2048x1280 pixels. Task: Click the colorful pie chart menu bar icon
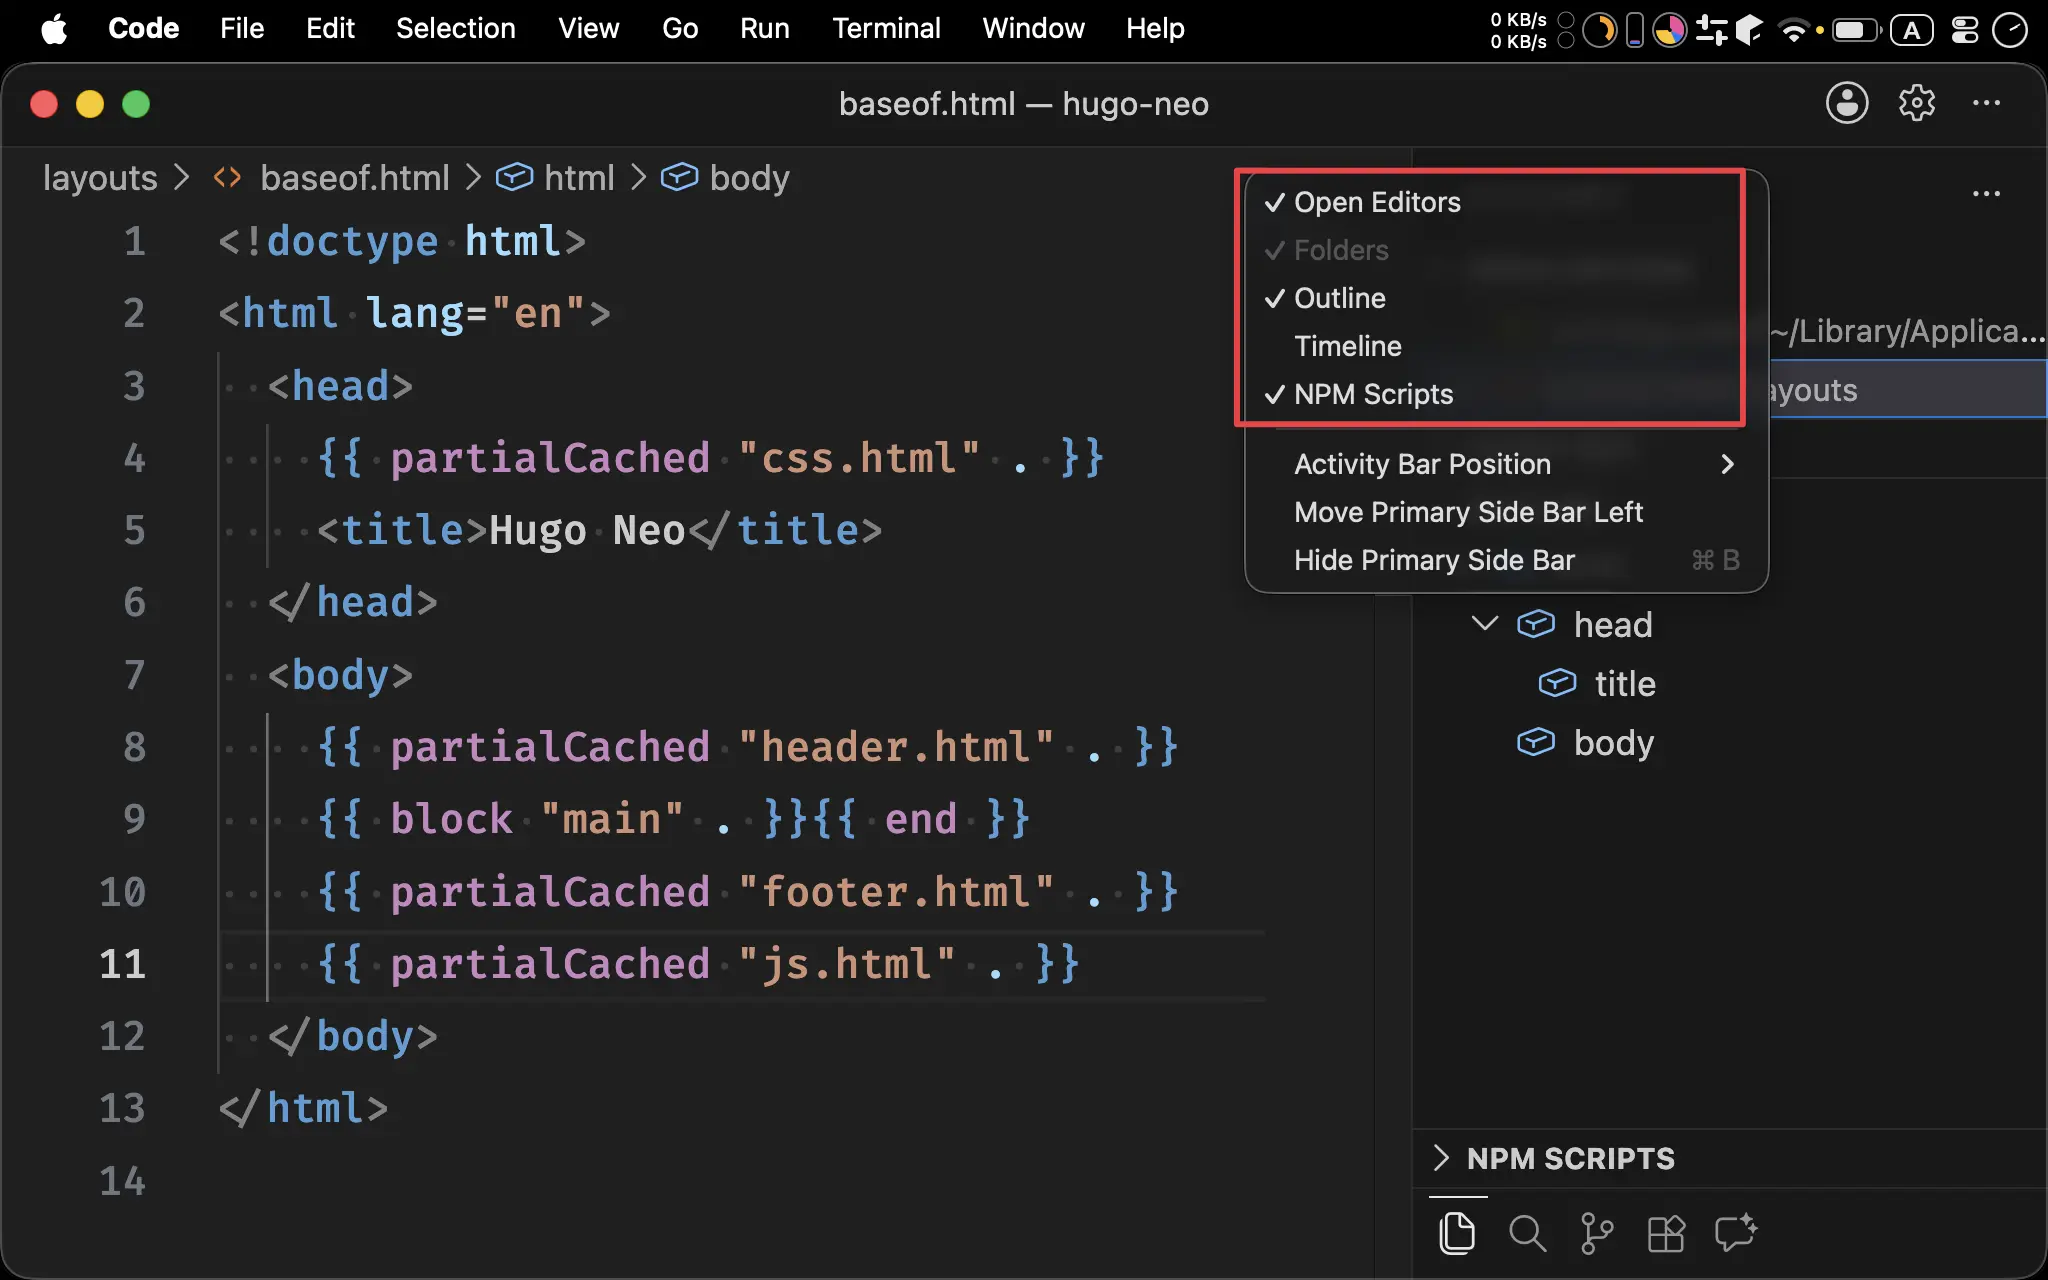click(1669, 30)
